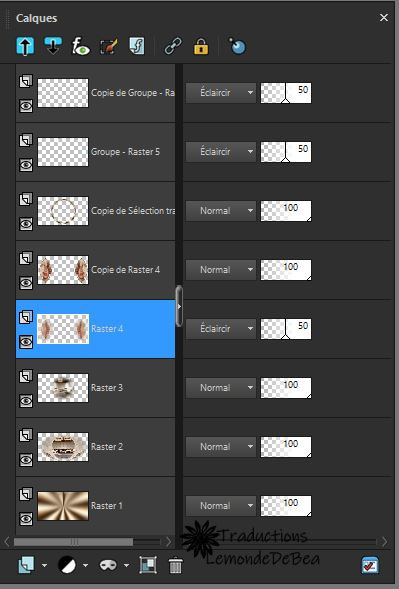
Task: Click the Raster 1 layer thumbnail
Action: point(63,506)
